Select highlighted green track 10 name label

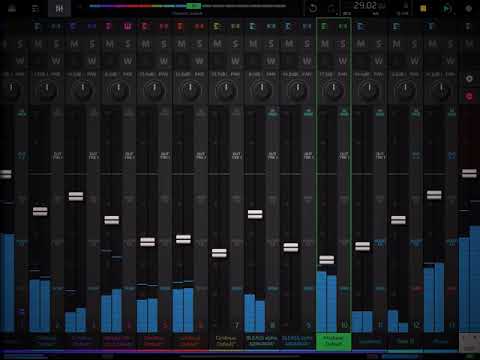(333, 341)
